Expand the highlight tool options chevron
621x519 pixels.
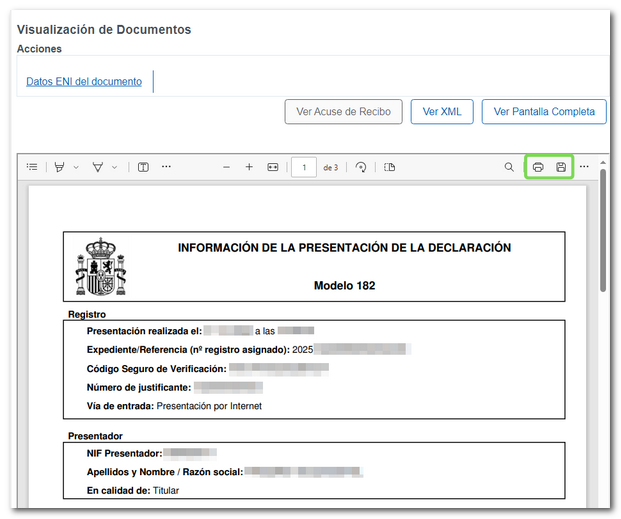[x=76, y=167]
